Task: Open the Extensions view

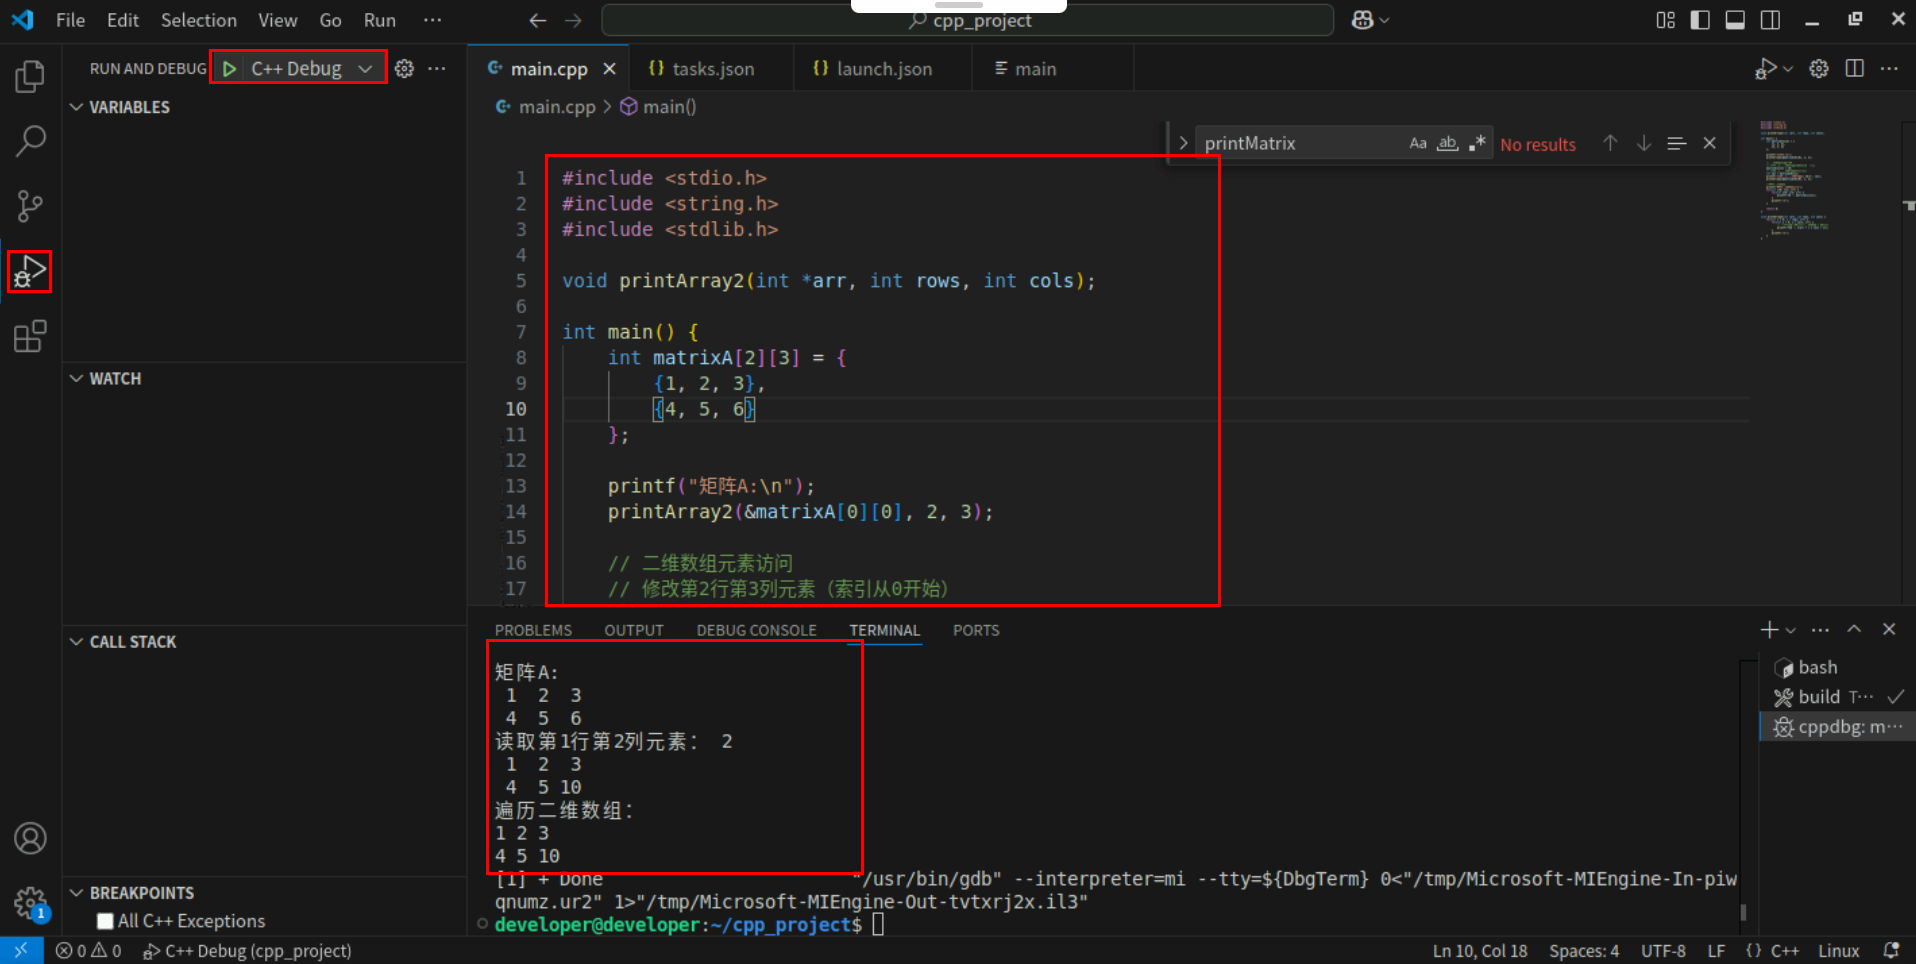Action: [30, 336]
